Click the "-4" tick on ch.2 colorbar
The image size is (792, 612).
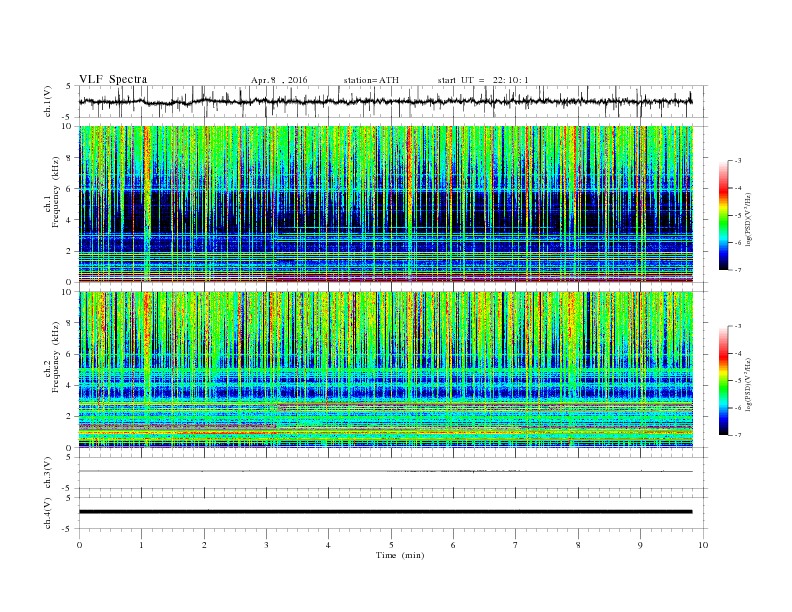click(x=738, y=353)
